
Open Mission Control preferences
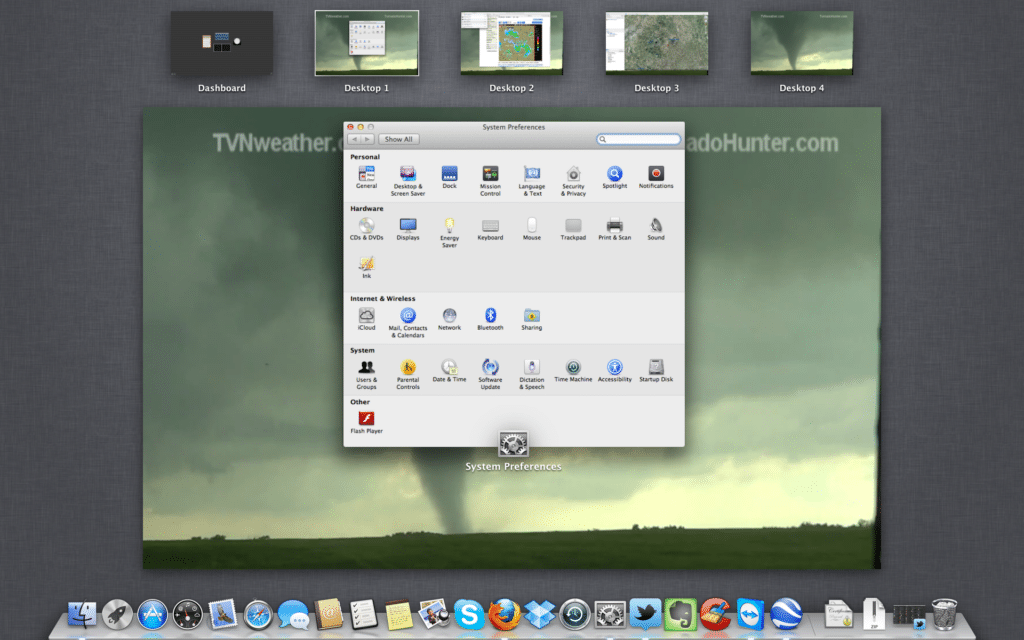pos(490,174)
